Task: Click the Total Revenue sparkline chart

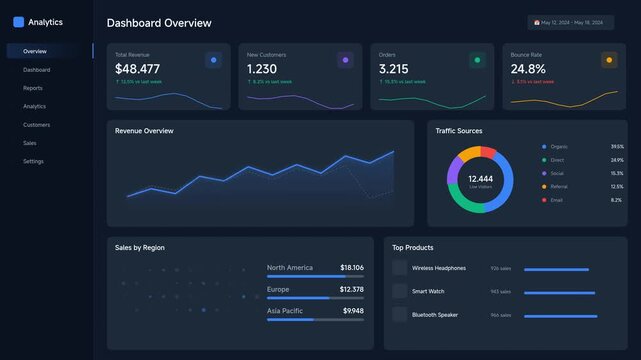Action: pos(168,101)
